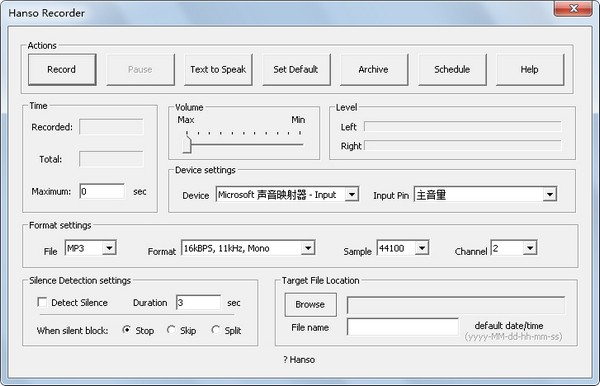
Task: Click Browse for target file location
Action: click(x=310, y=305)
